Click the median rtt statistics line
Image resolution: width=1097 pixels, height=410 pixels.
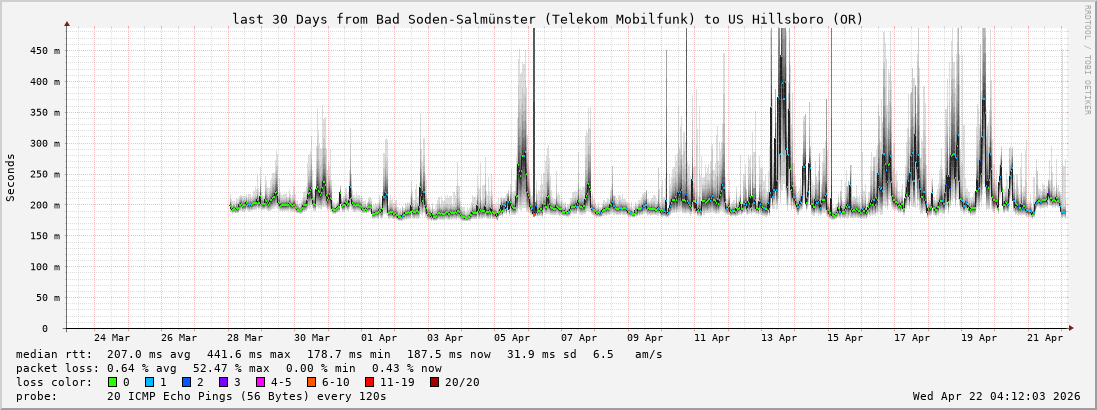point(340,354)
